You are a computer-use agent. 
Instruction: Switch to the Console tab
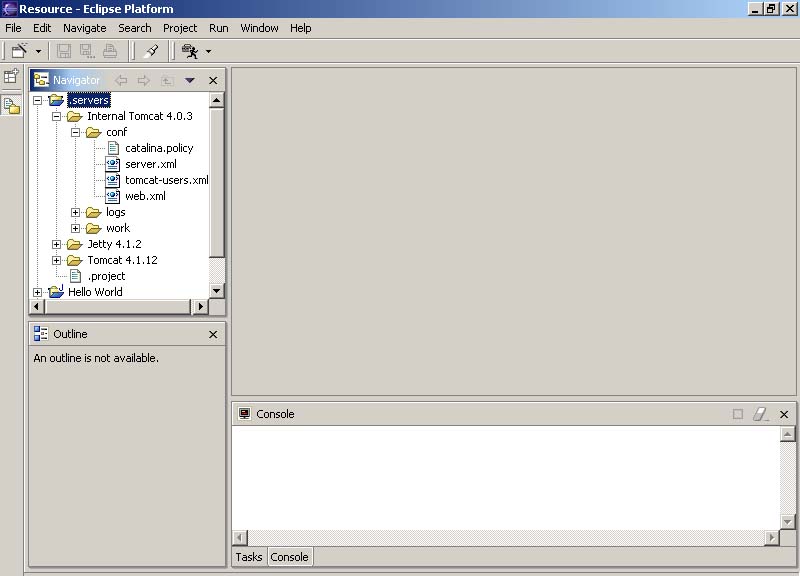click(289, 557)
